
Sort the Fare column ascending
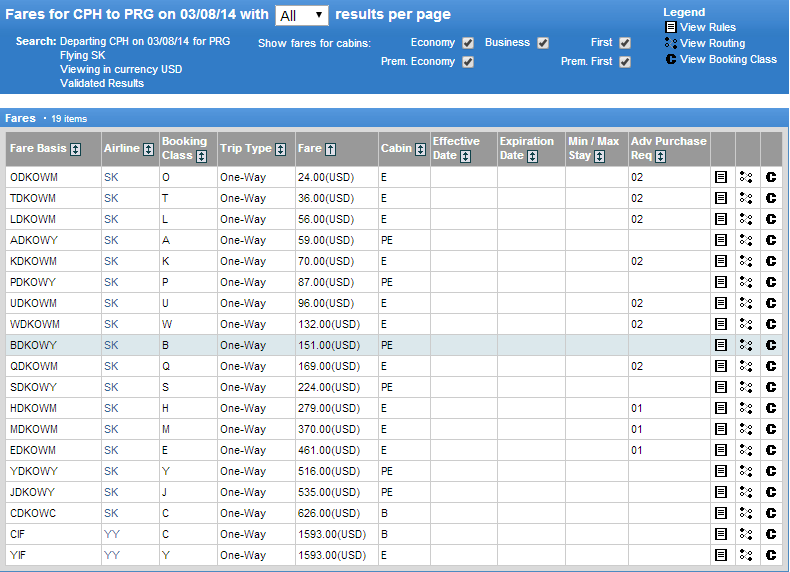[x=331, y=149]
